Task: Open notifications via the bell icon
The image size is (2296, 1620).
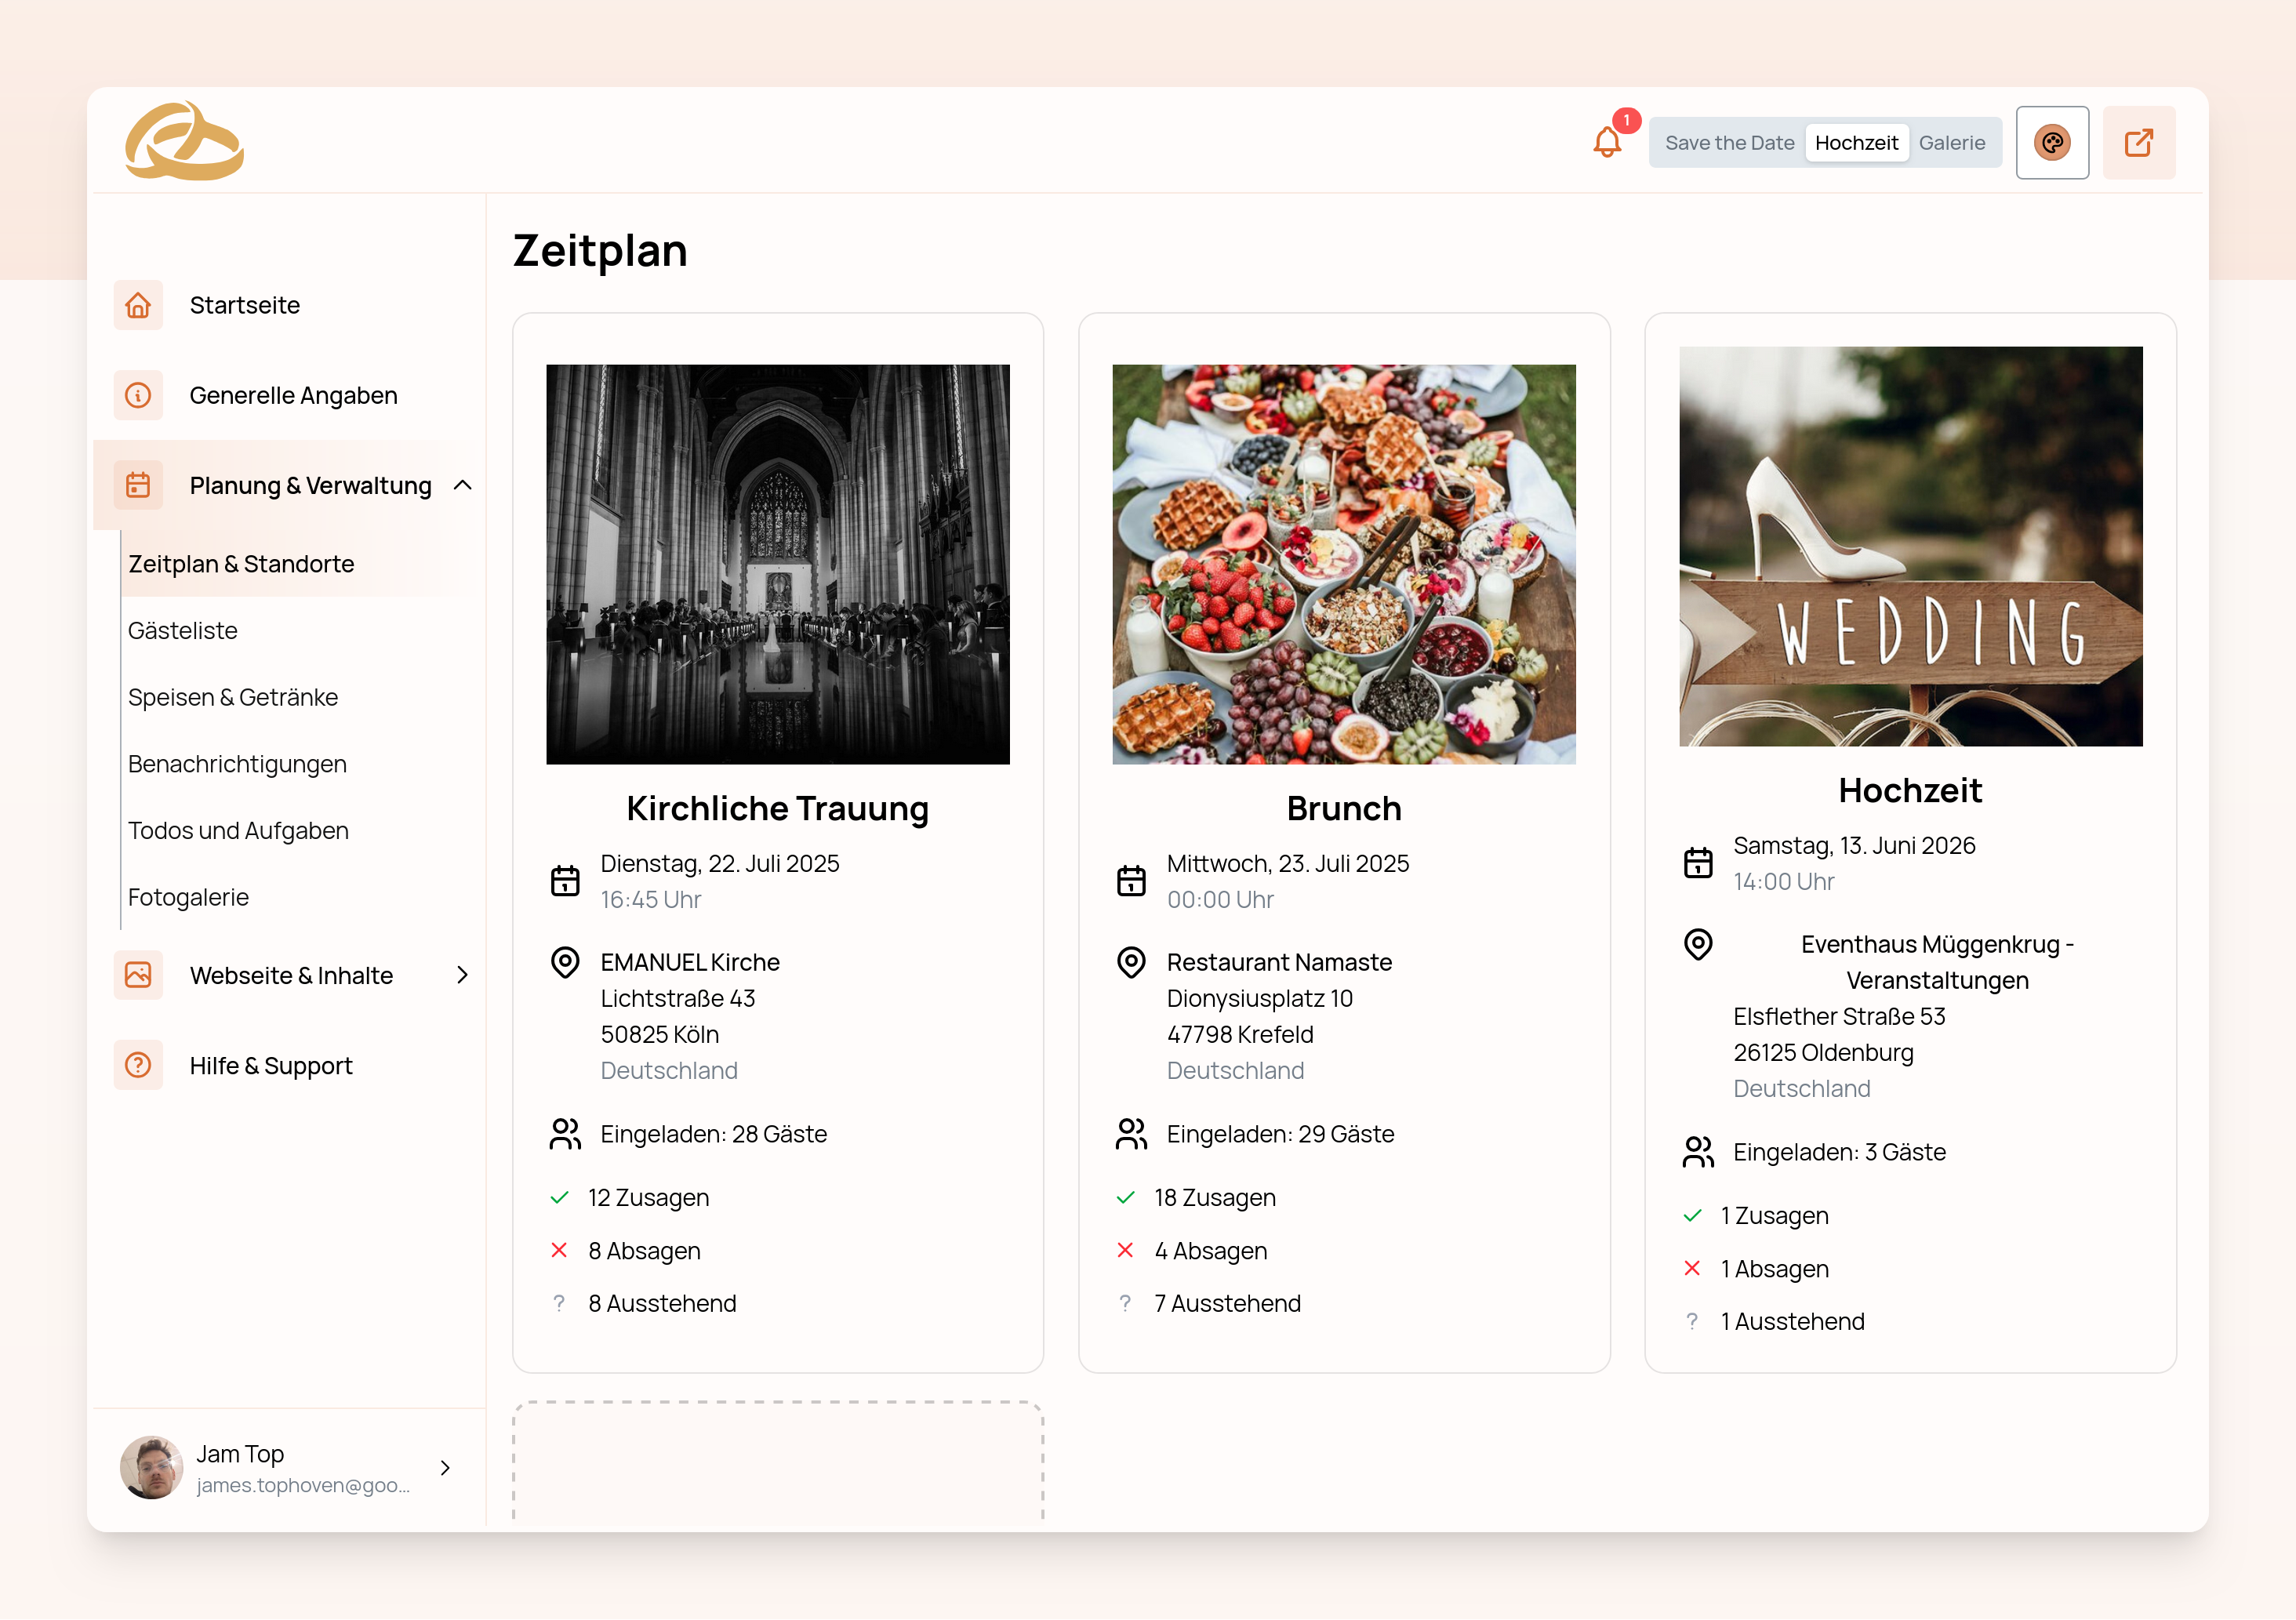Action: 1607,142
